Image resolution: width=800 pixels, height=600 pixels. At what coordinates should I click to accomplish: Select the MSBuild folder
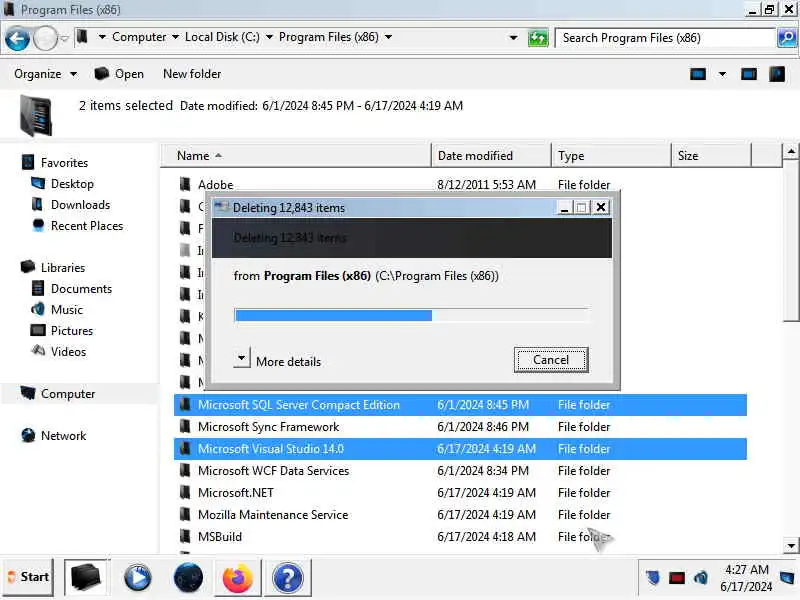[x=460, y=537]
